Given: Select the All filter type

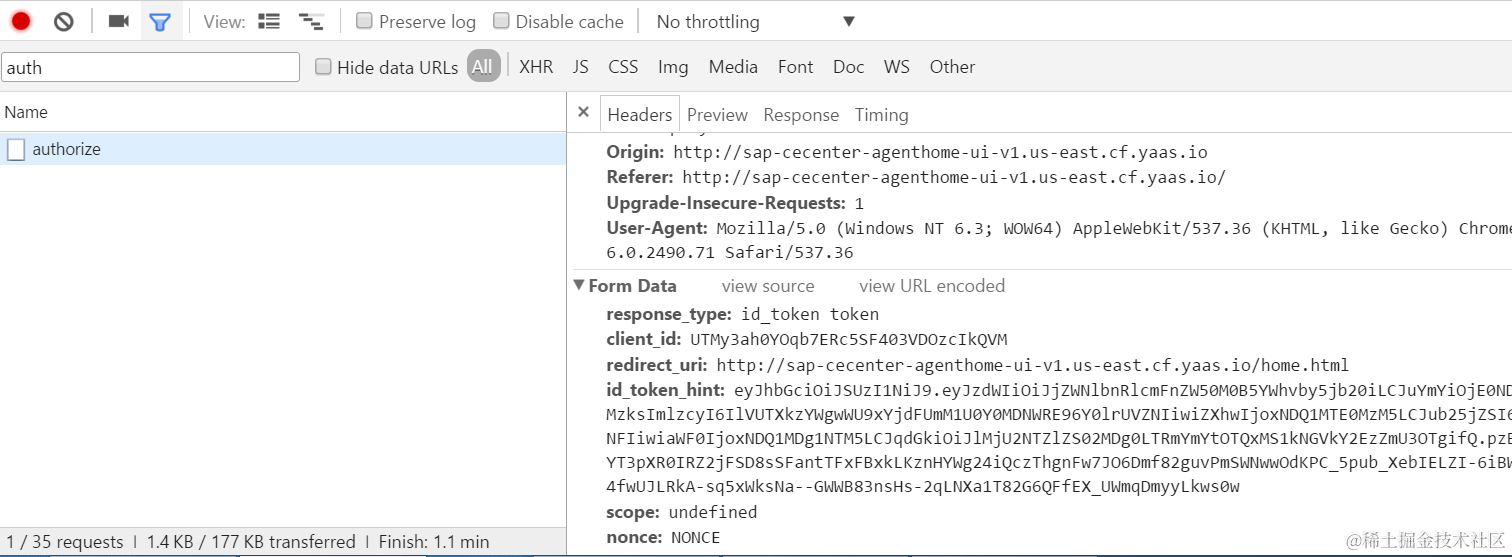Looking at the screenshot, I should tap(483, 67).
